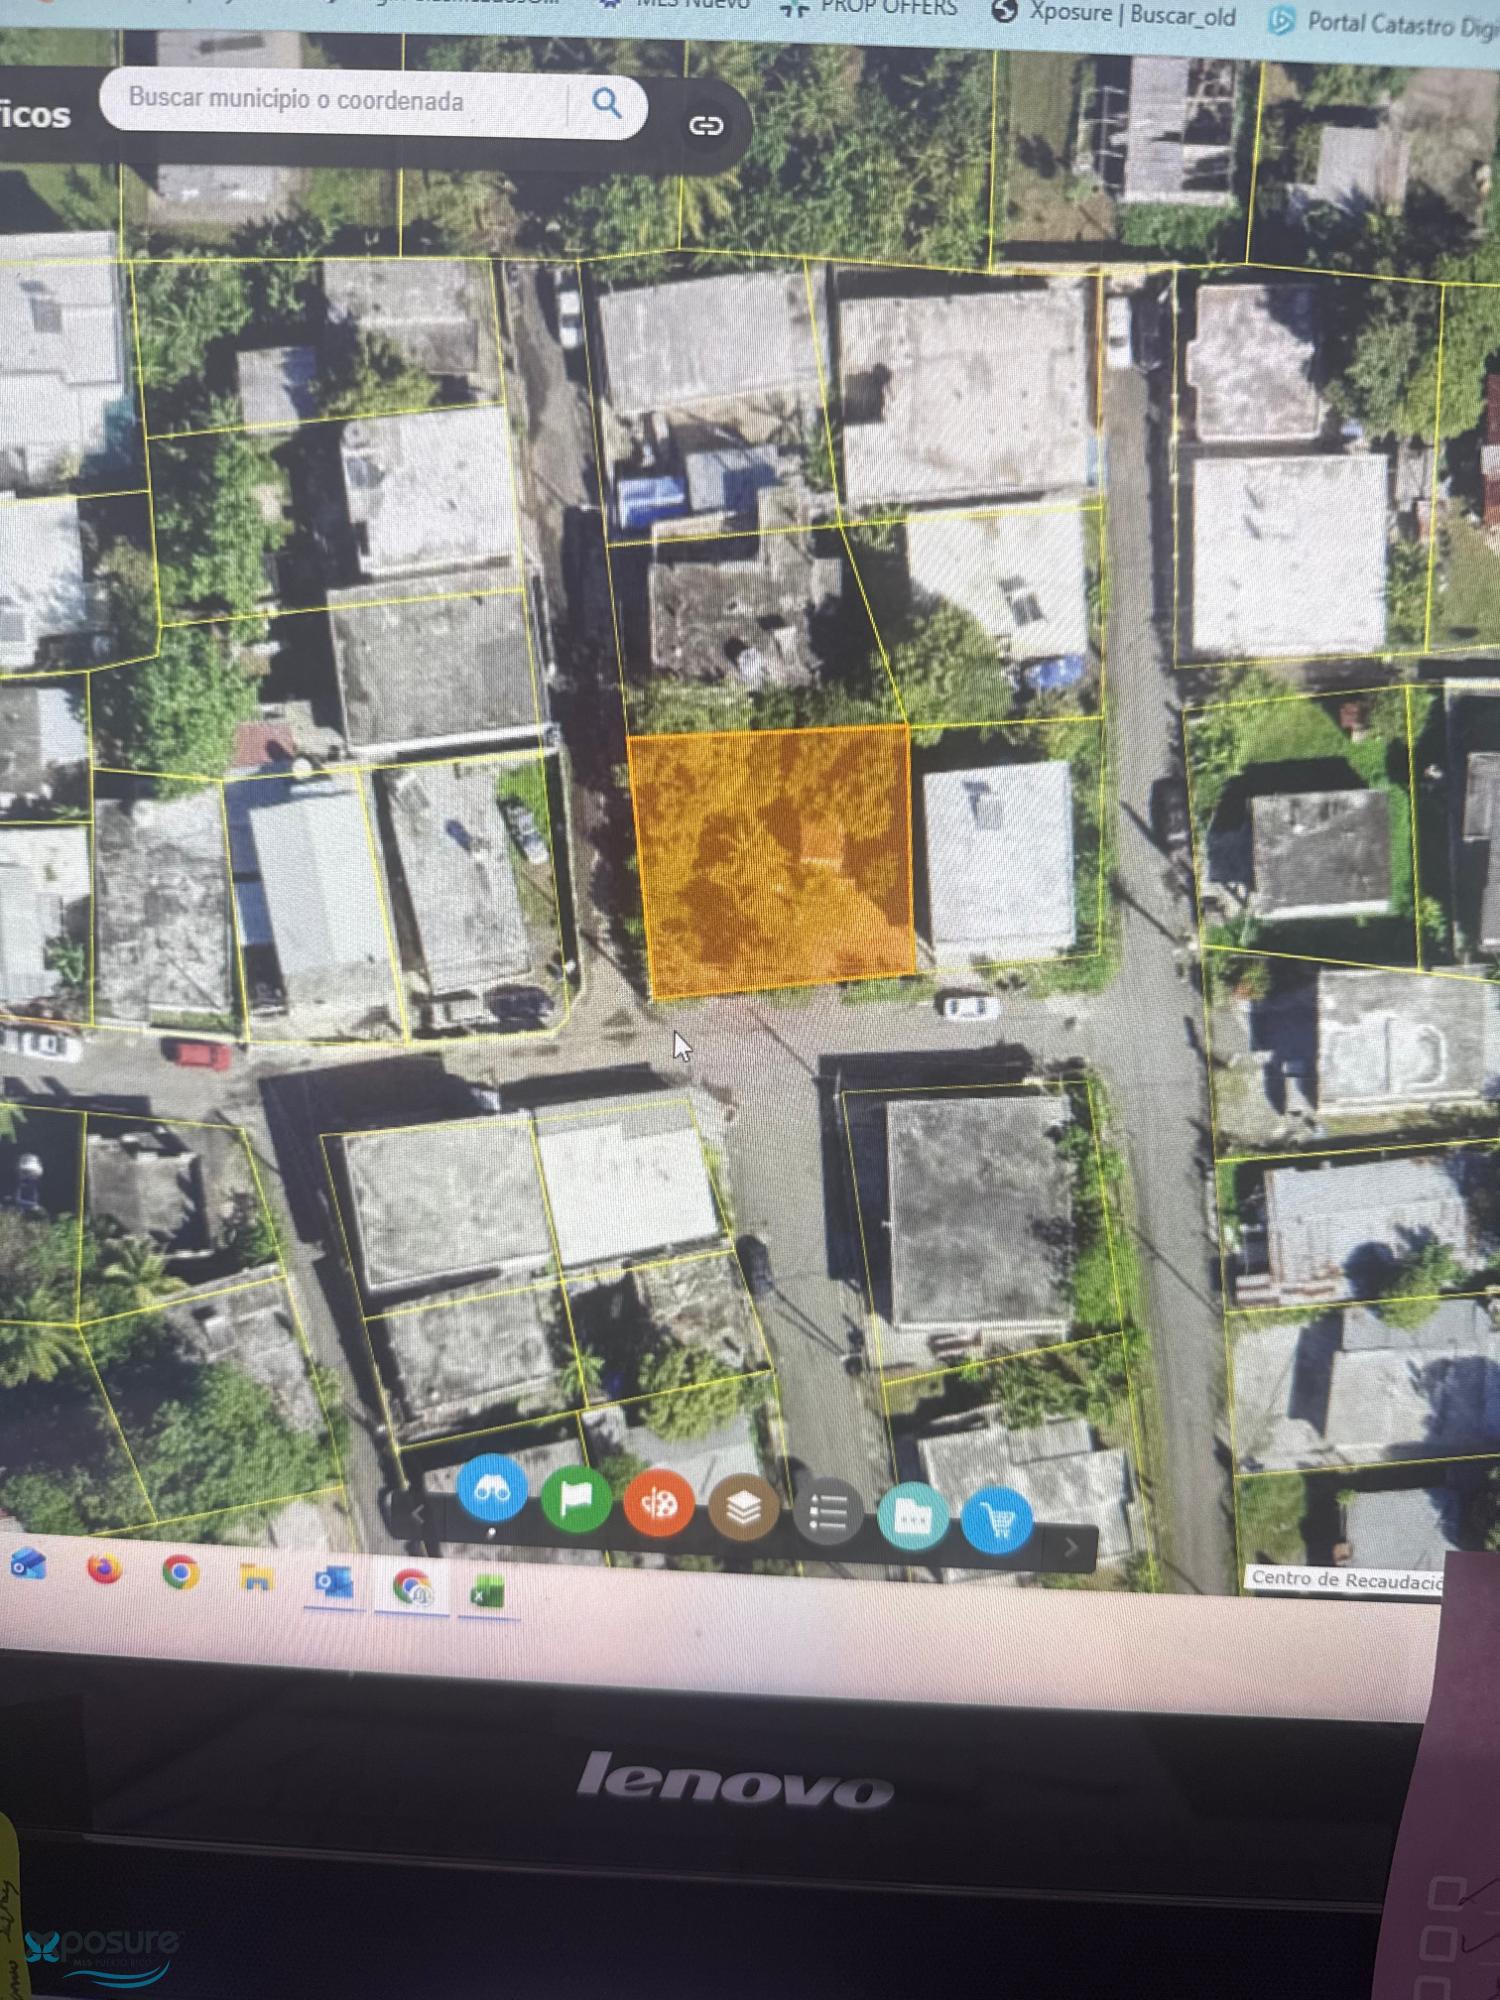This screenshot has width=1500, height=2000.
Task: Open File Explorer from the taskbar
Action: point(257,1578)
